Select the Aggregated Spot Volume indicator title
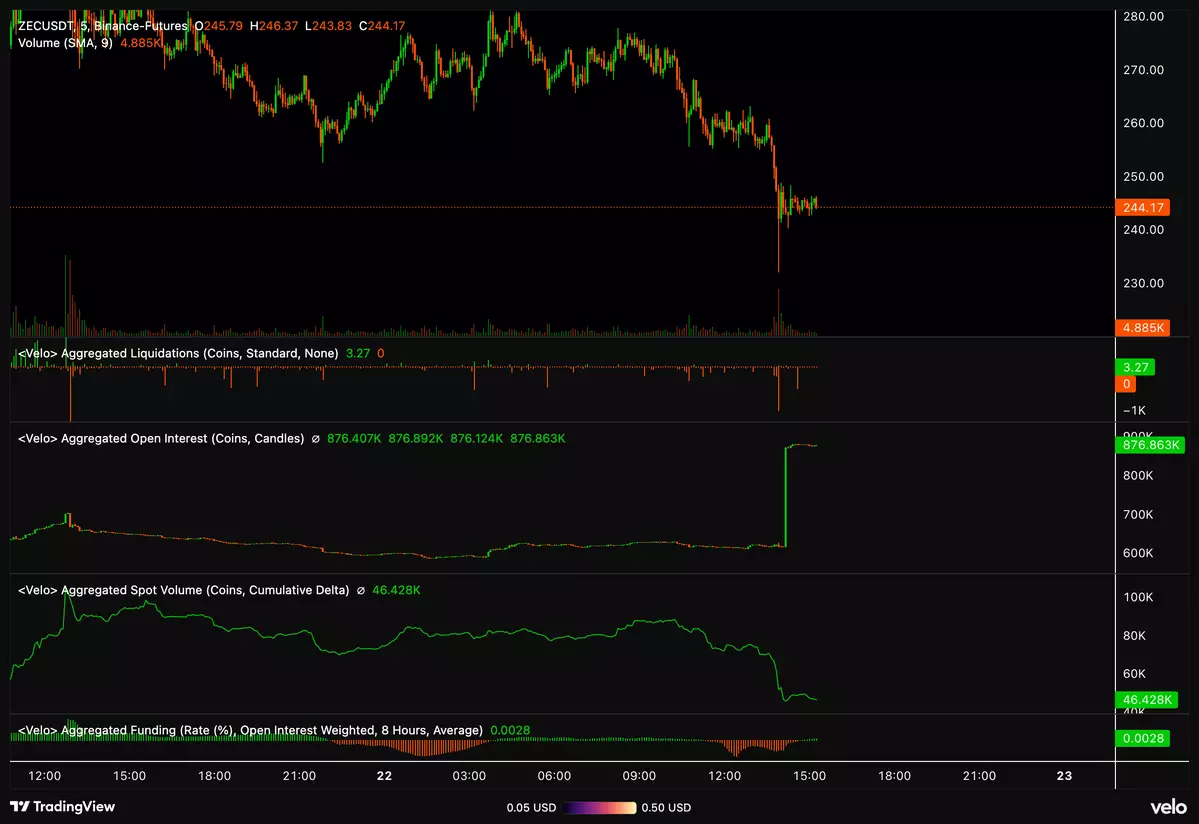Screen dimensions: 1199x824 (x=183, y=590)
